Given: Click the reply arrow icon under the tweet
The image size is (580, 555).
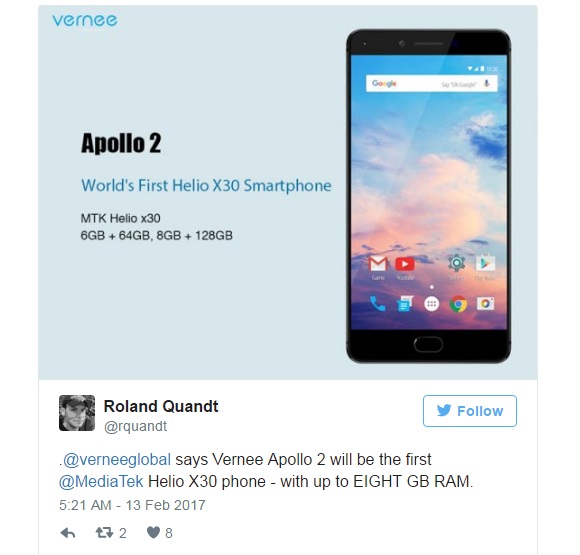Looking at the screenshot, I should 68,533.
